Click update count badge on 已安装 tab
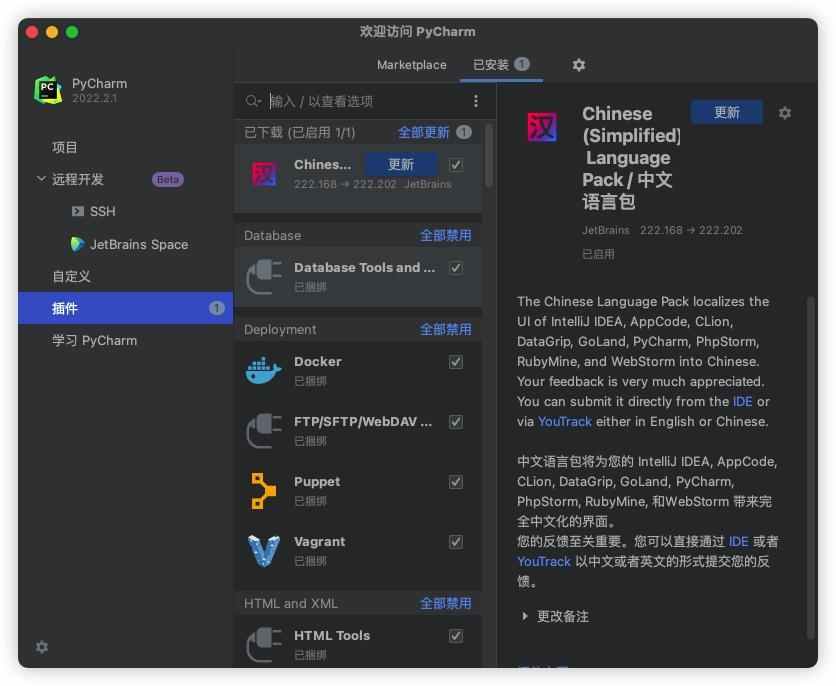This screenshot has height=686, width=836. [x=522, y=64]
